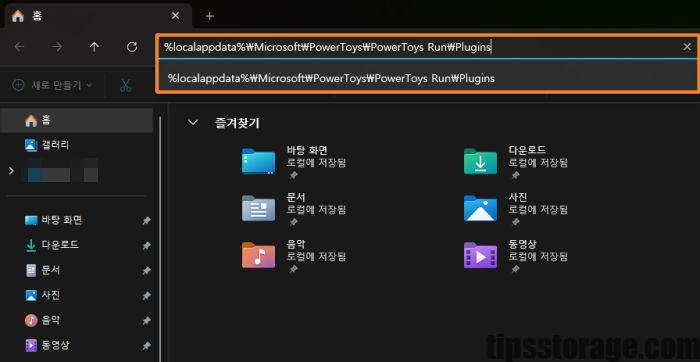Select 홈 in the navigation pane
The image size is (700, 362).
click(x=76, y=120)
